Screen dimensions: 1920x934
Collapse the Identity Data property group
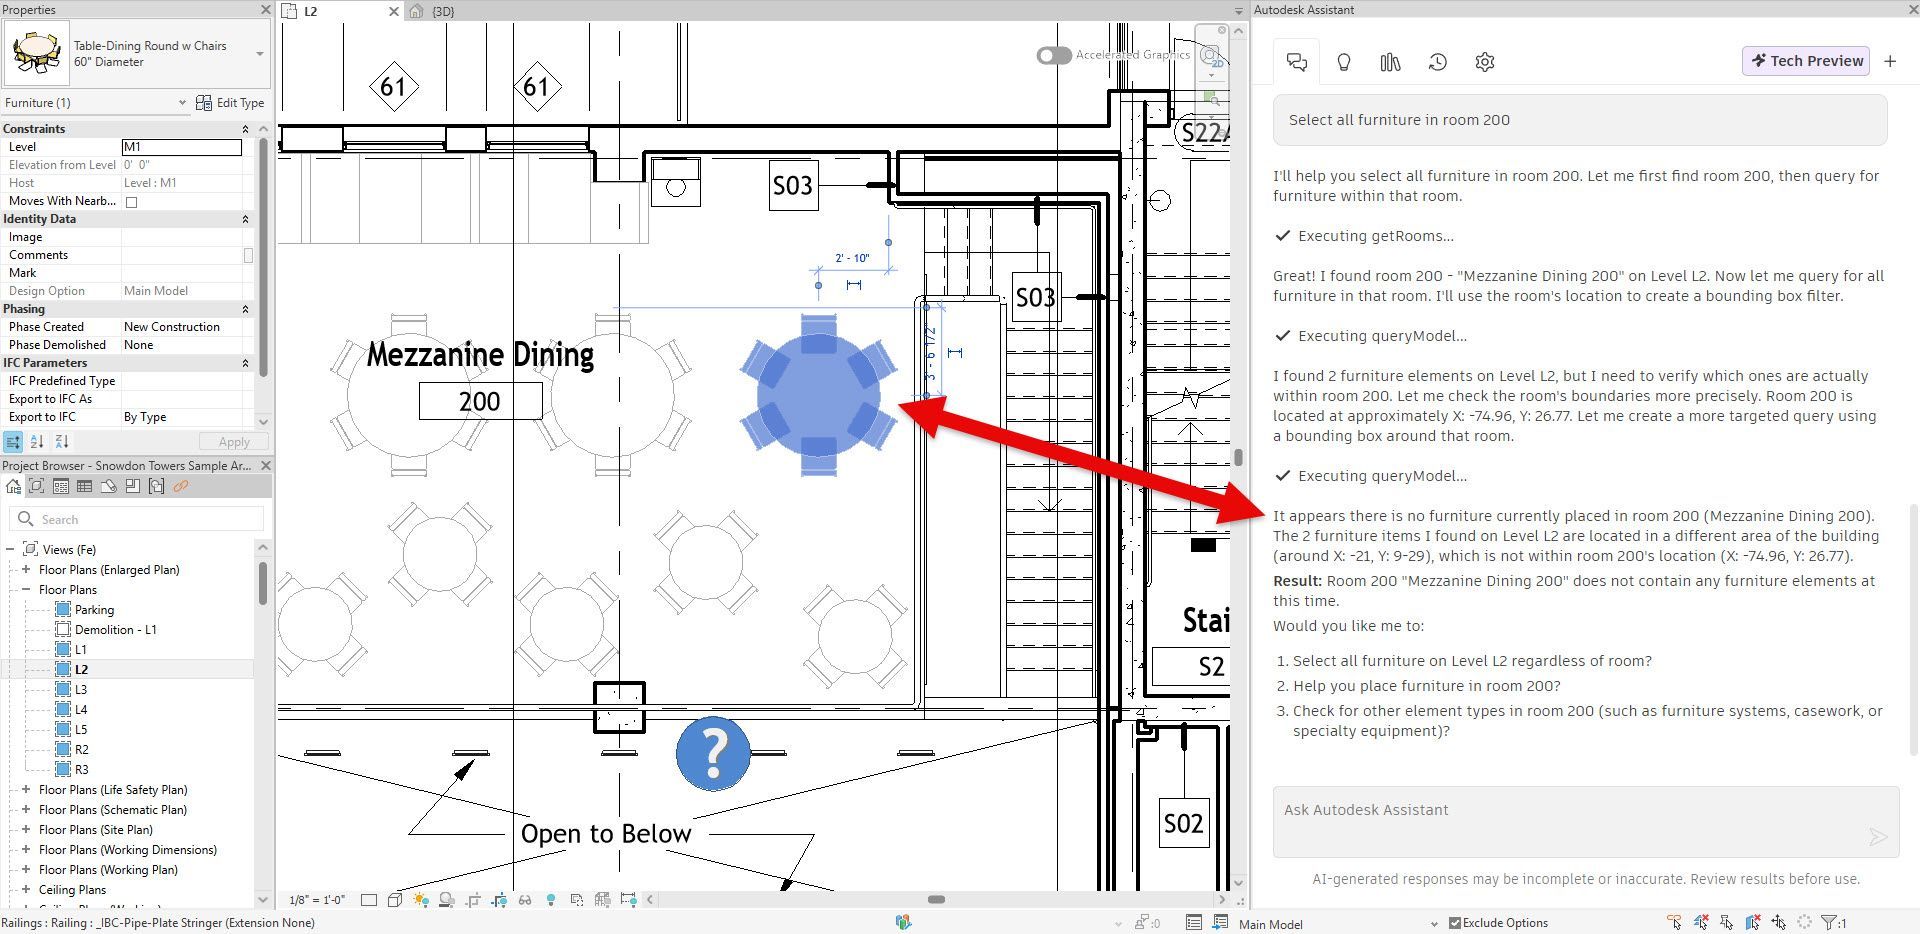tap(245, 219)
